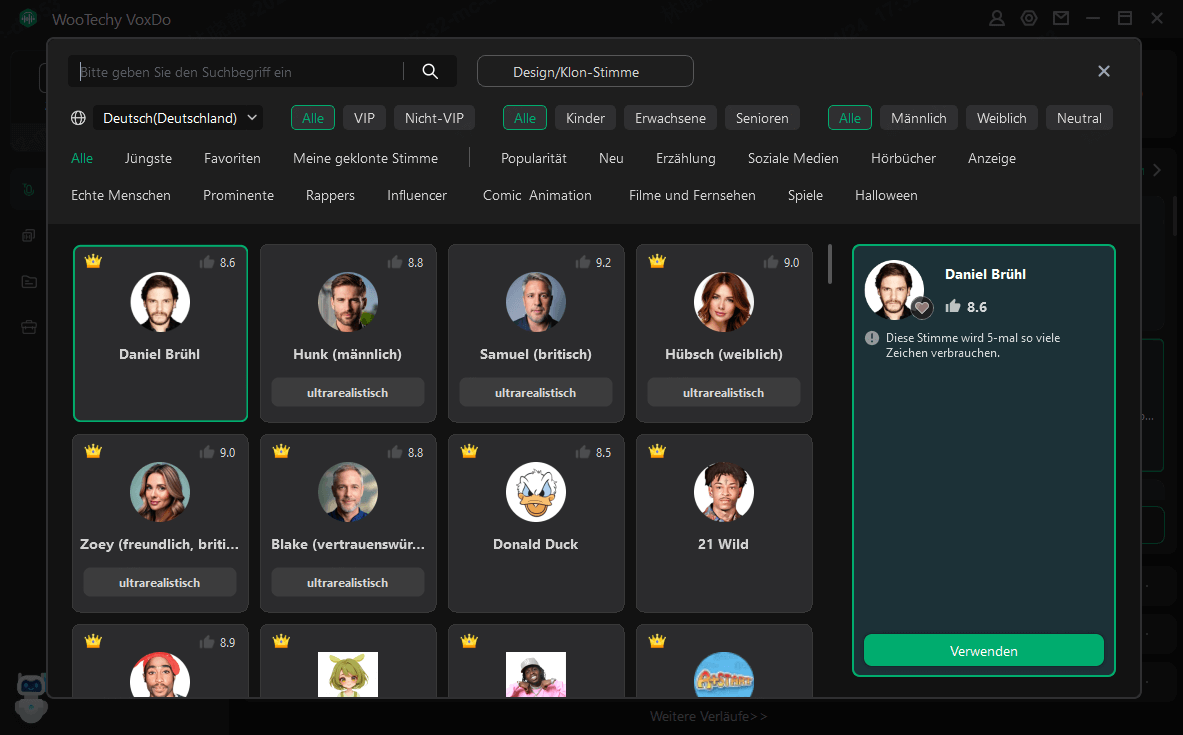Open the settings gear icon
The height and width of the screenshot is (735, 1183).
[x=1029, y=18]
